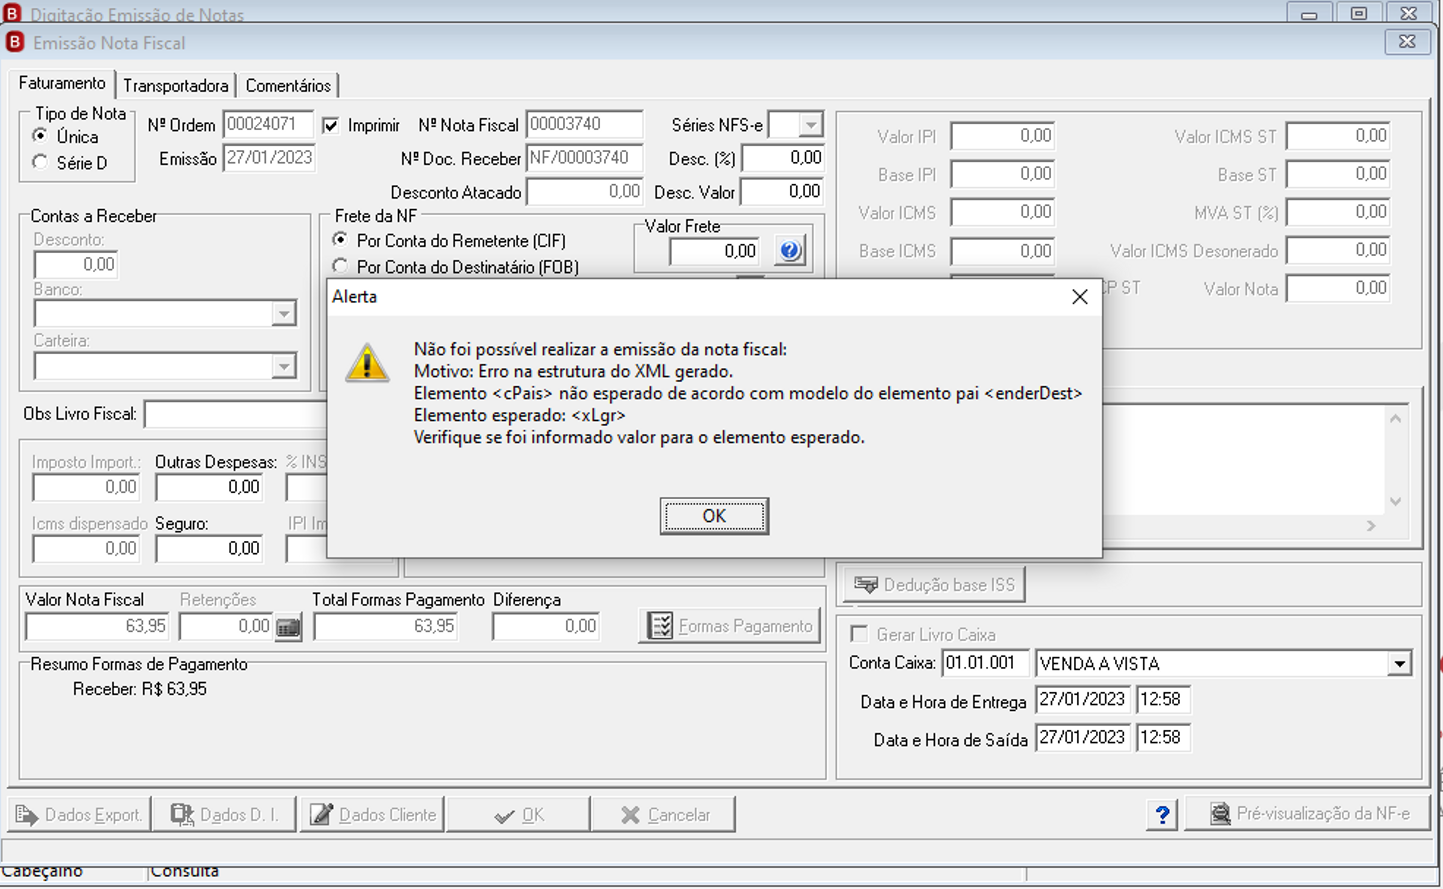
Task: Click the Contas a Receber Desconto field
Action: tap(76, 265)
